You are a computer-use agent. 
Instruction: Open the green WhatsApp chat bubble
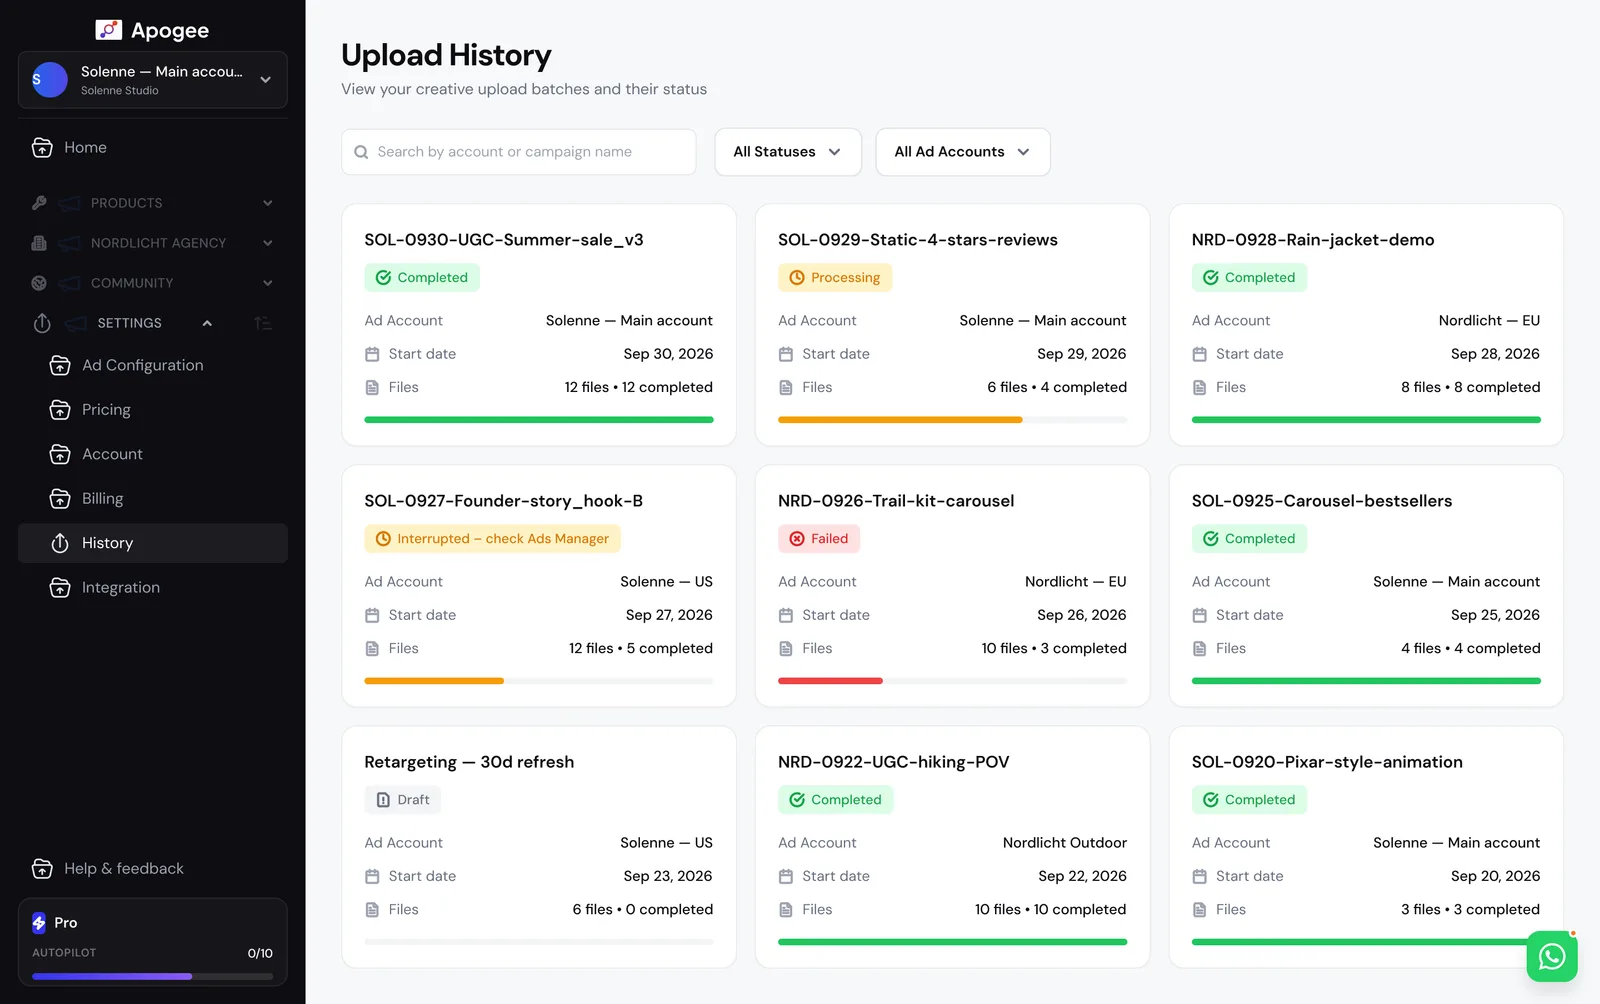coord(1552,957)
